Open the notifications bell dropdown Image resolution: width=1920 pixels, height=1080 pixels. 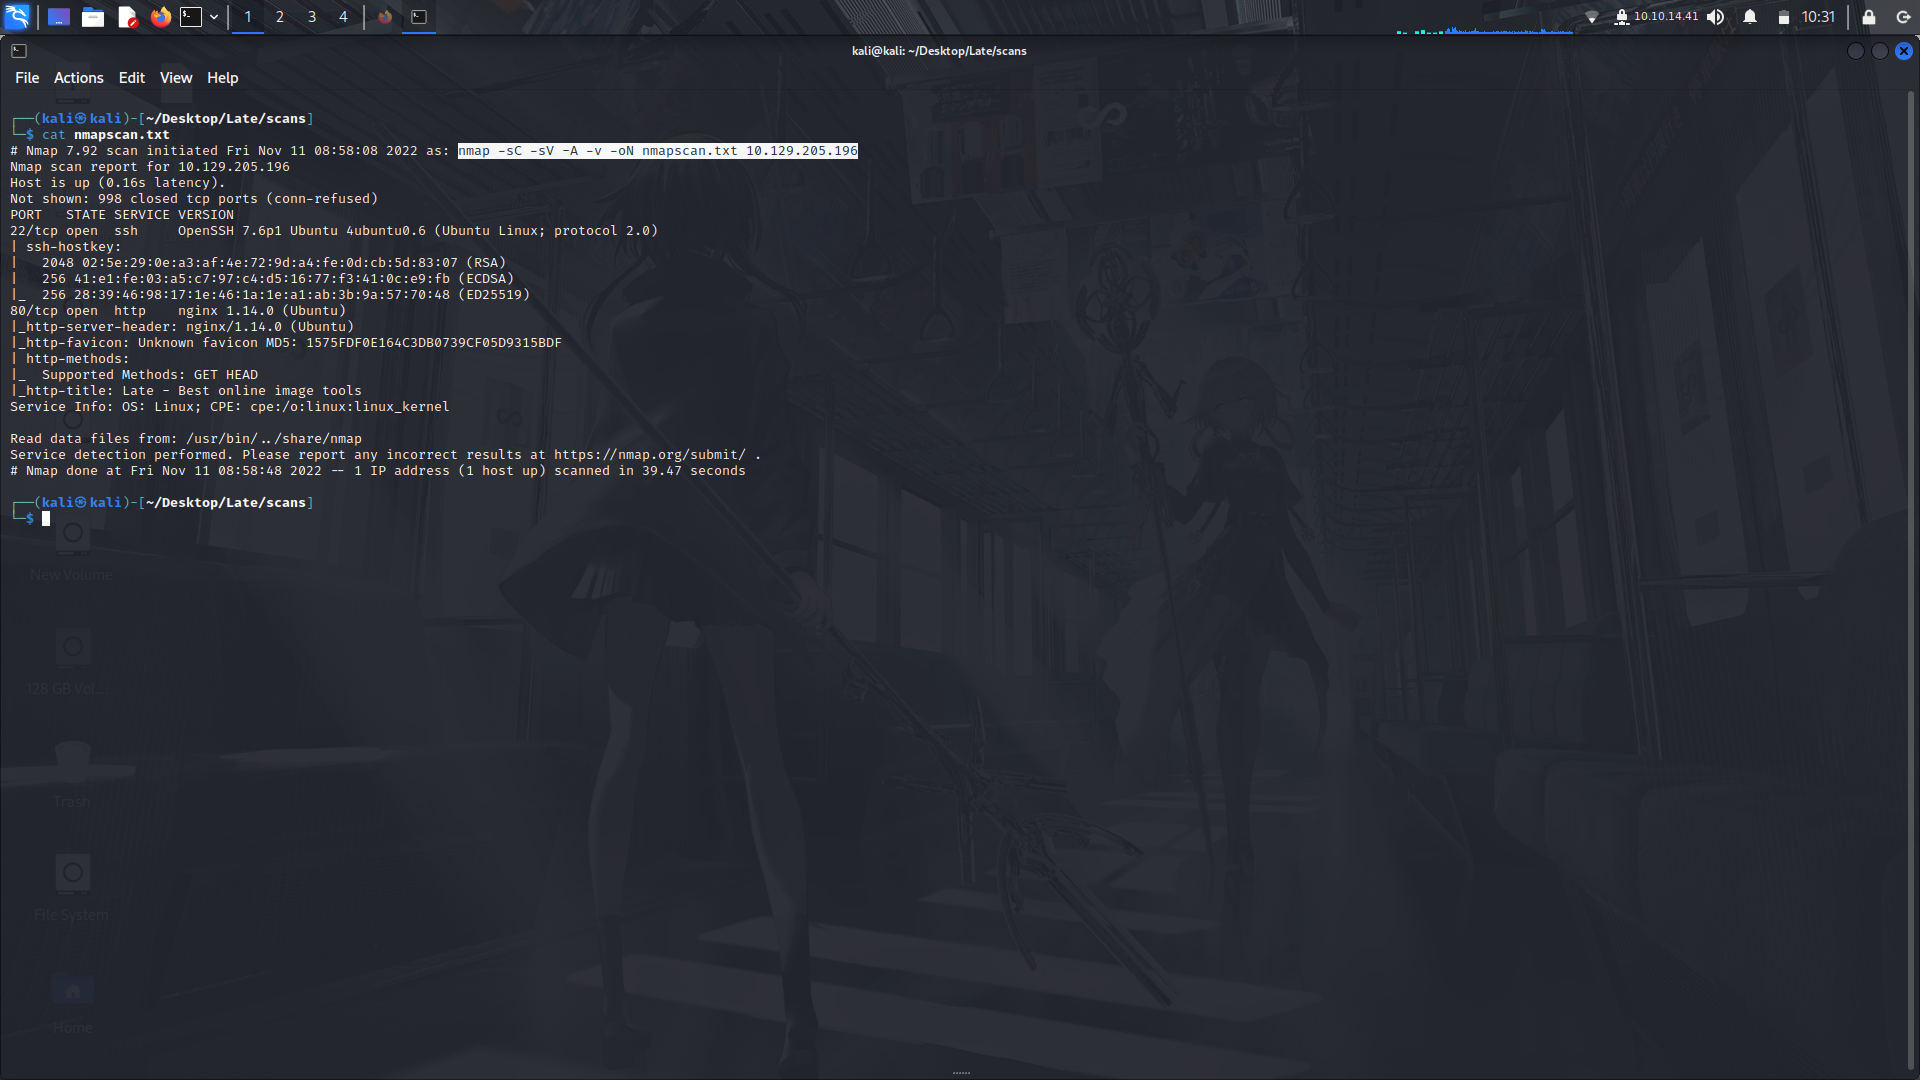[1748, 16]
